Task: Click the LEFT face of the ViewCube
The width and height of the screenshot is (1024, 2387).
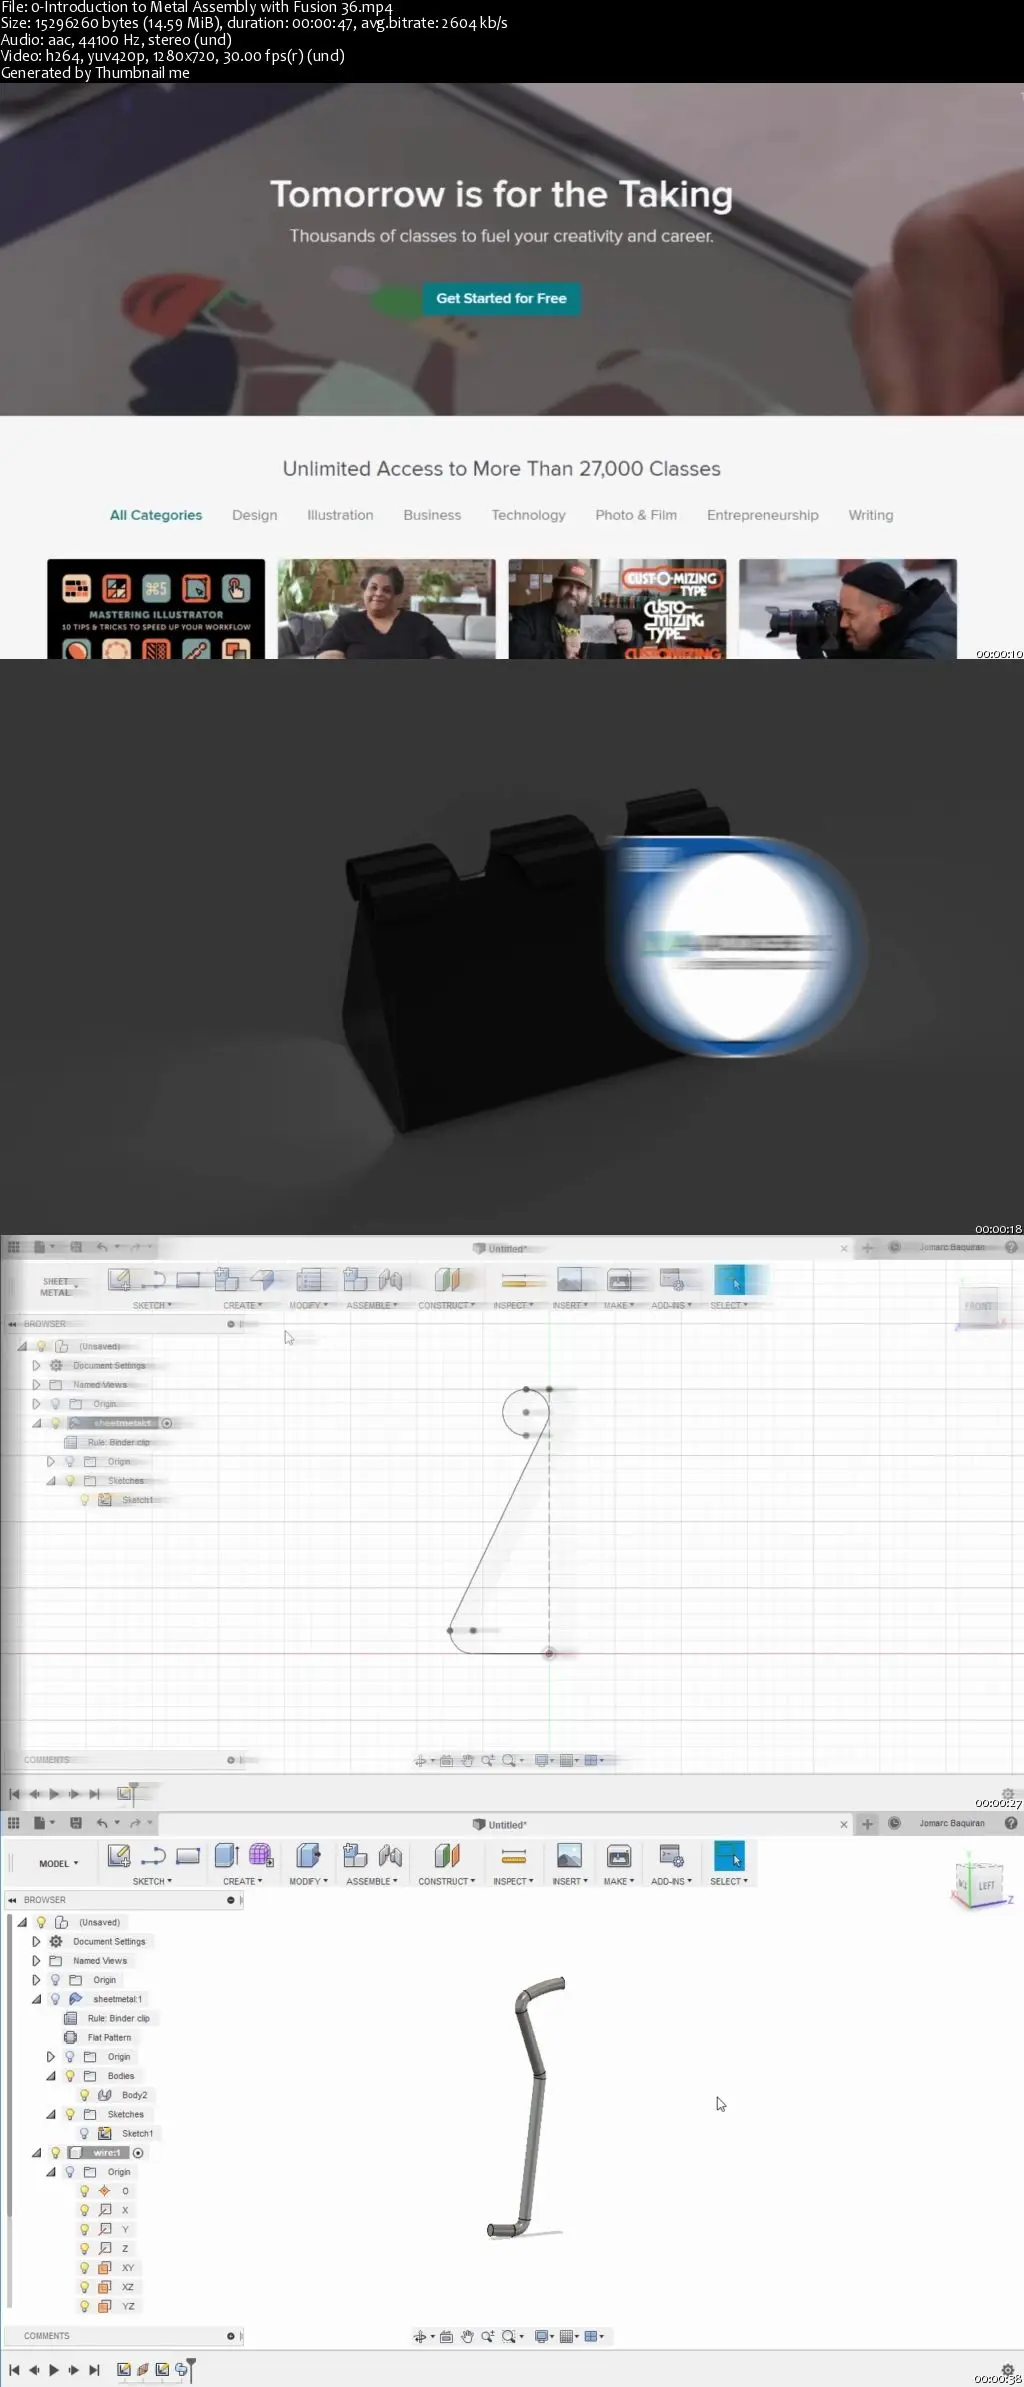Action: 986,1885
